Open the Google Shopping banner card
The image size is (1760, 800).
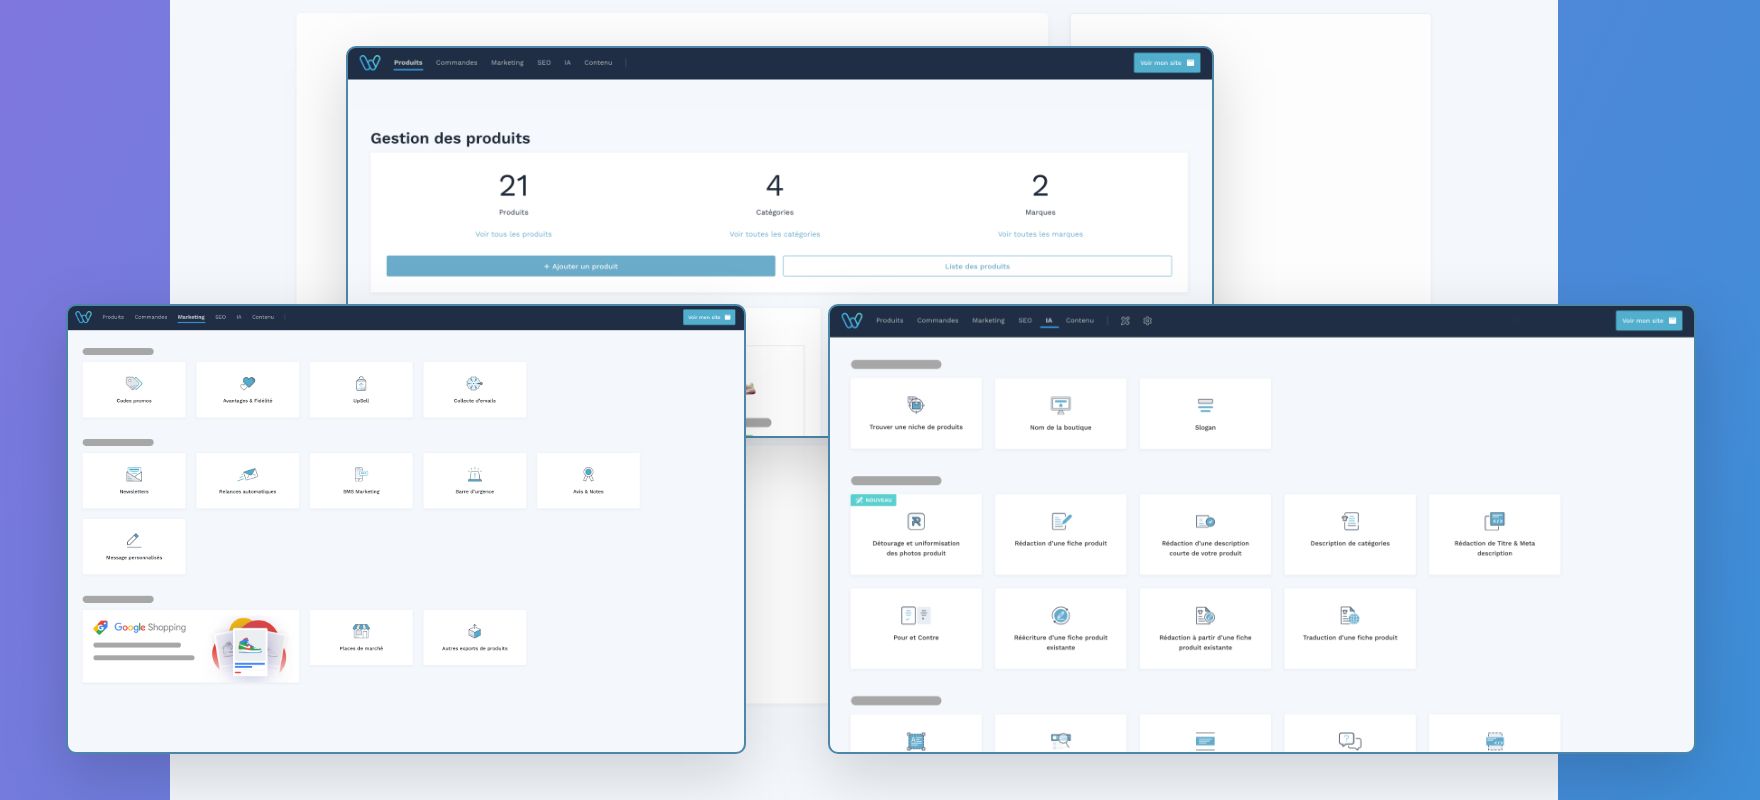pyautogui.click(x=191, y=647)
